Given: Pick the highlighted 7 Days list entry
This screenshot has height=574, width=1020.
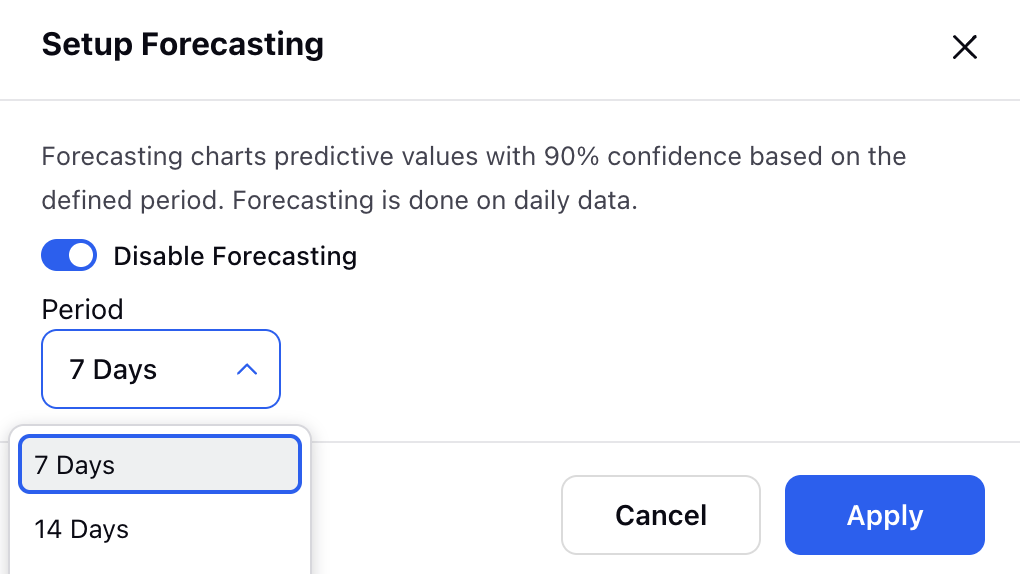Looking at the screenshot, I should point(159,465).
